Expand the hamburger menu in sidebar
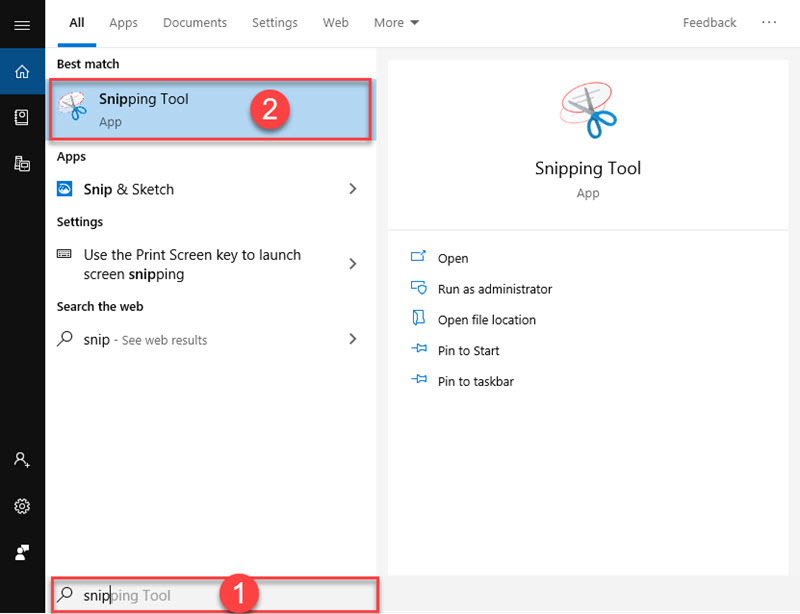The width and height of the screenshot is (800, 614). point(22,25)
